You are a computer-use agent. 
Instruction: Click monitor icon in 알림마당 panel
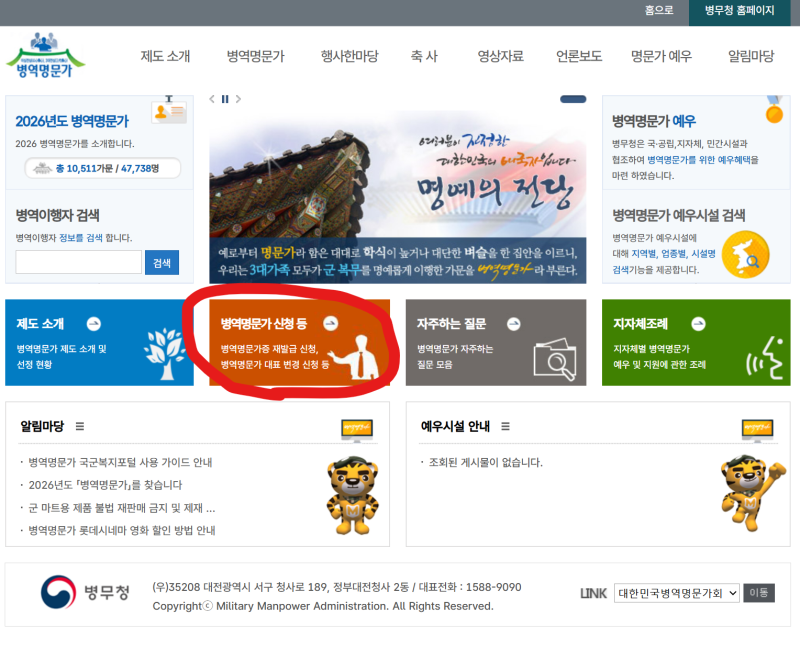point(357,430)
